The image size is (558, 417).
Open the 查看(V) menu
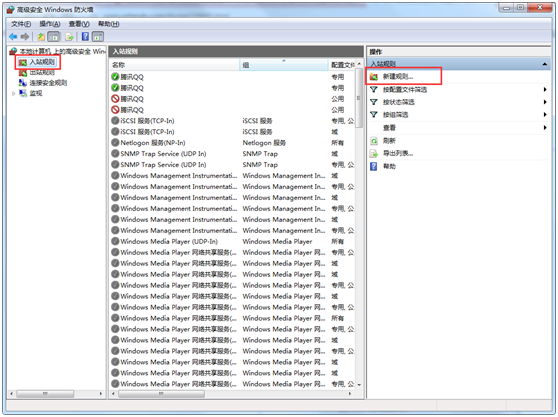(79, 24)
